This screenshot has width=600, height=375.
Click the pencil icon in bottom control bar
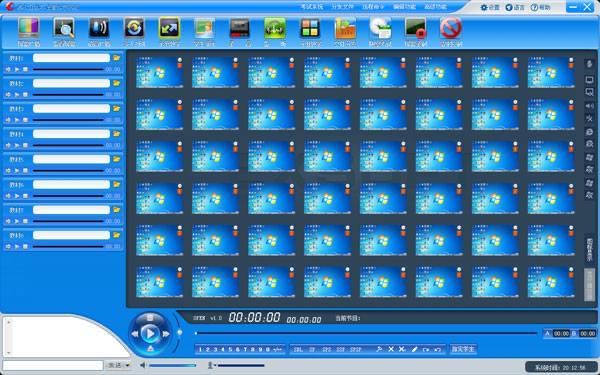[414, 349]
